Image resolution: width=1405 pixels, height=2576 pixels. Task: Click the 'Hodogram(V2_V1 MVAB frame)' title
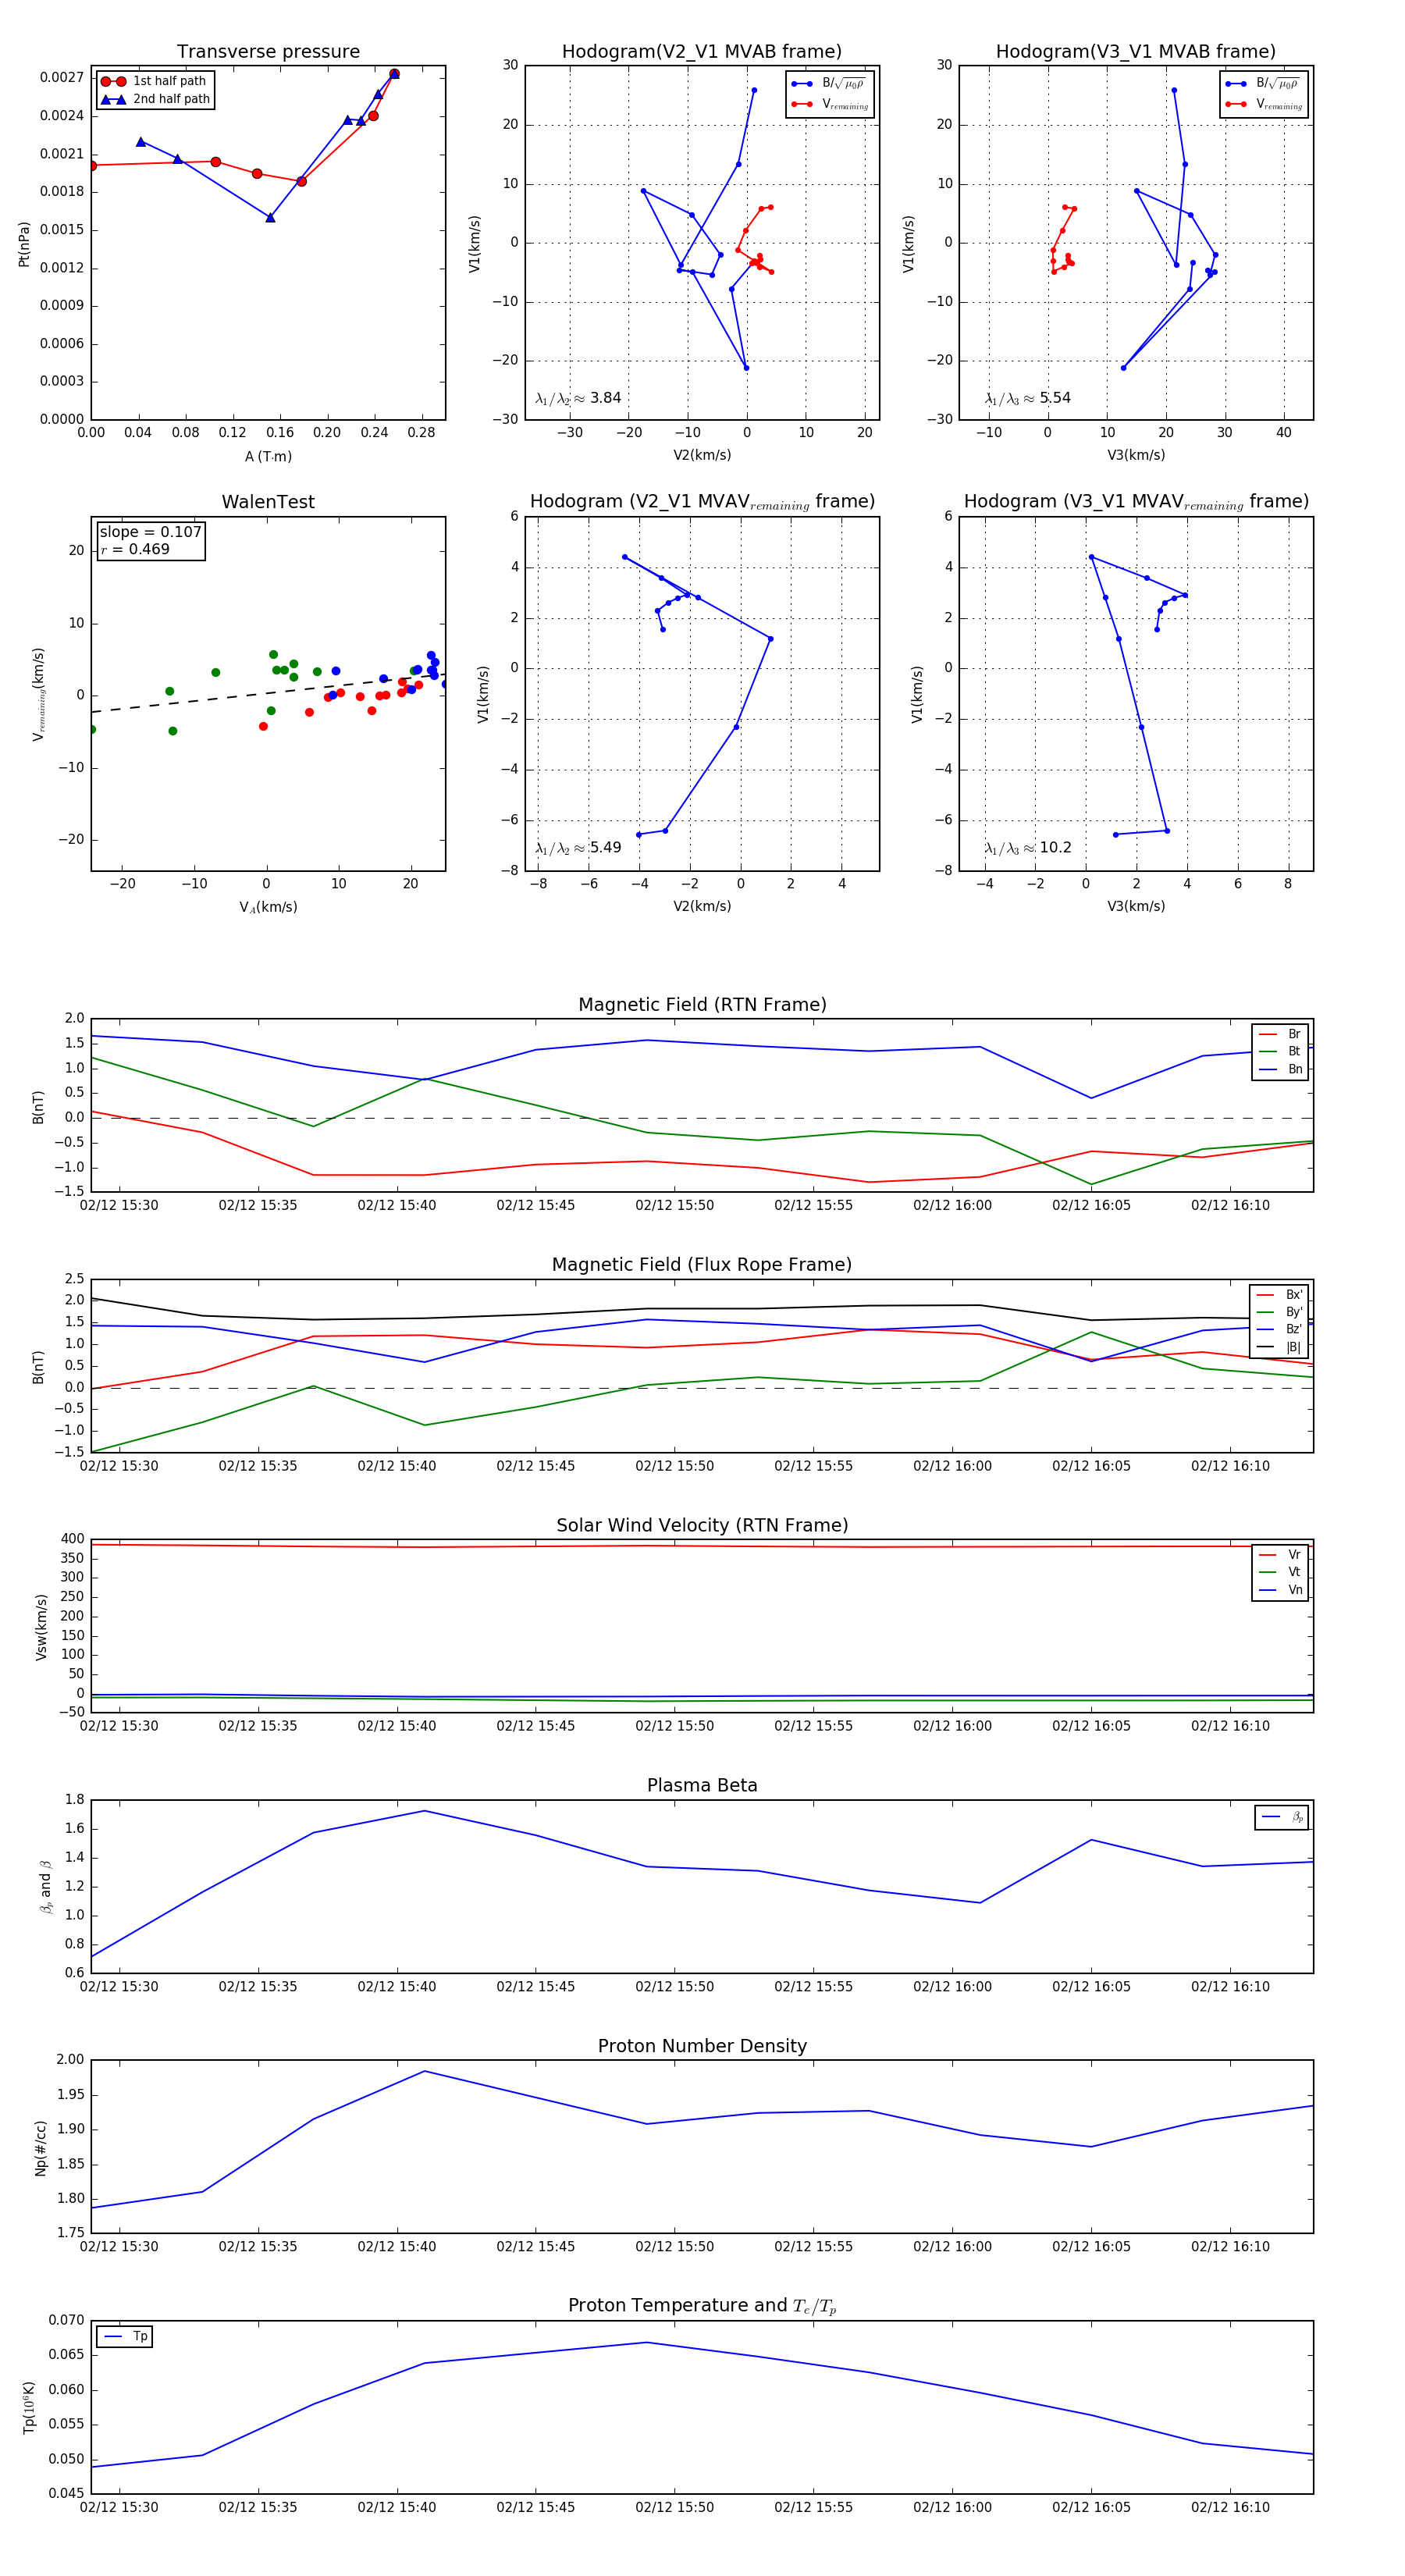click(702, 52)
